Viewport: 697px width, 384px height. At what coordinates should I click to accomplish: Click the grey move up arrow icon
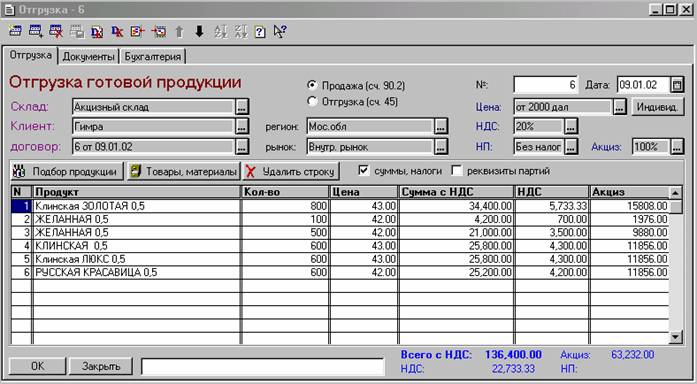tap(179, 31)
